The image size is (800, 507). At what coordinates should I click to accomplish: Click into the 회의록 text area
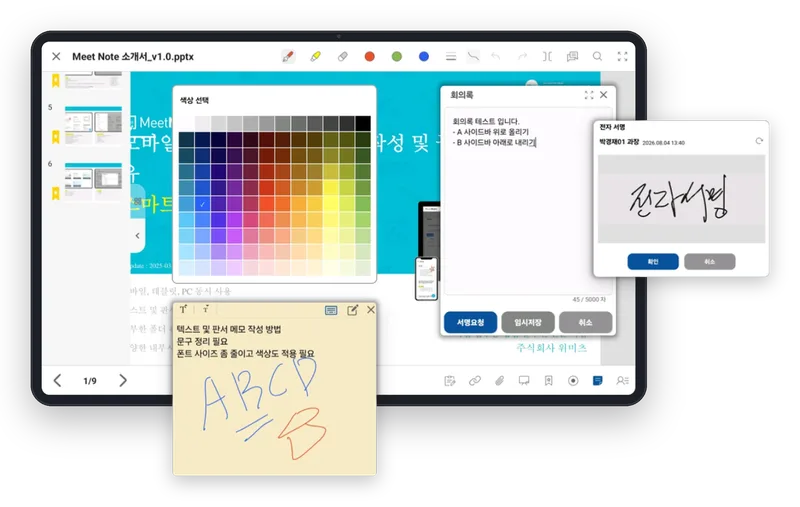(528, 201)
